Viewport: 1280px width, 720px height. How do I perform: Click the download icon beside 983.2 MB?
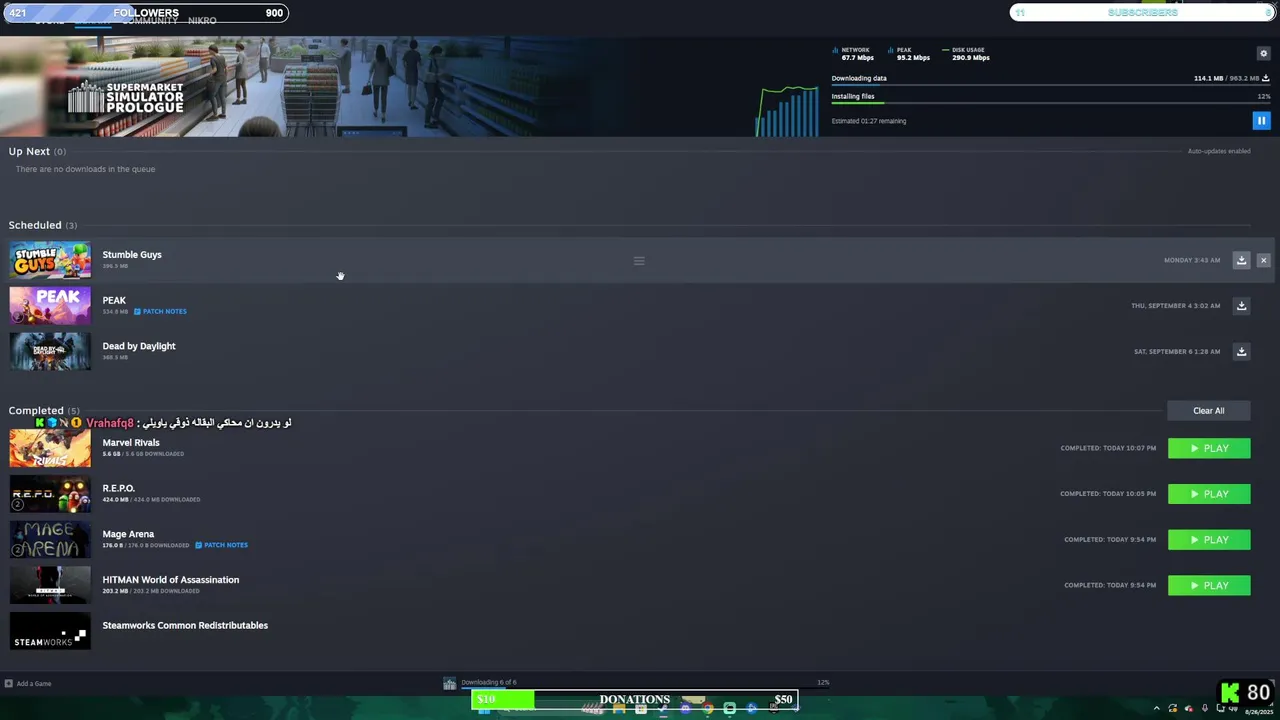click(1266, 78)
